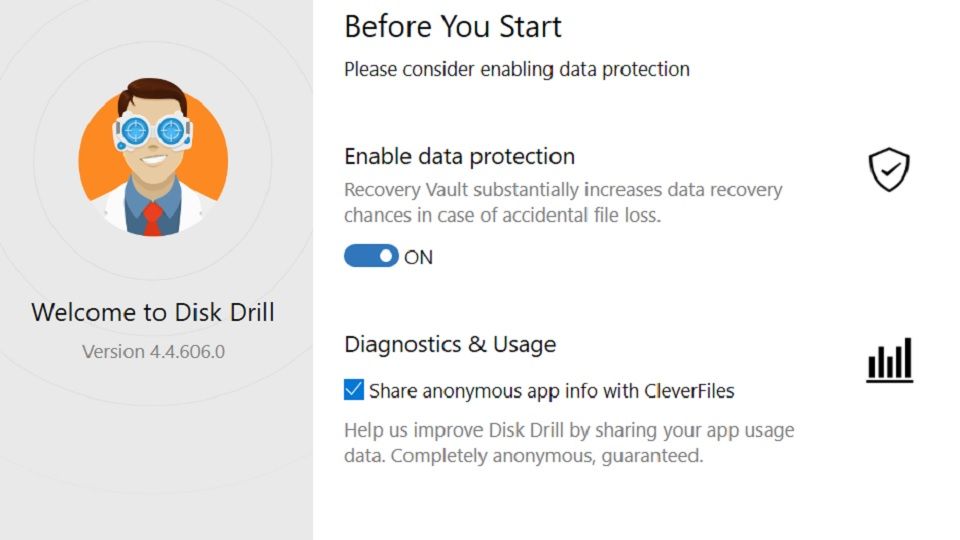Click the shield checkmark data protection icon
Image resolution: width=960 pixels, height=540 pixels.
[x=888, y=170]
